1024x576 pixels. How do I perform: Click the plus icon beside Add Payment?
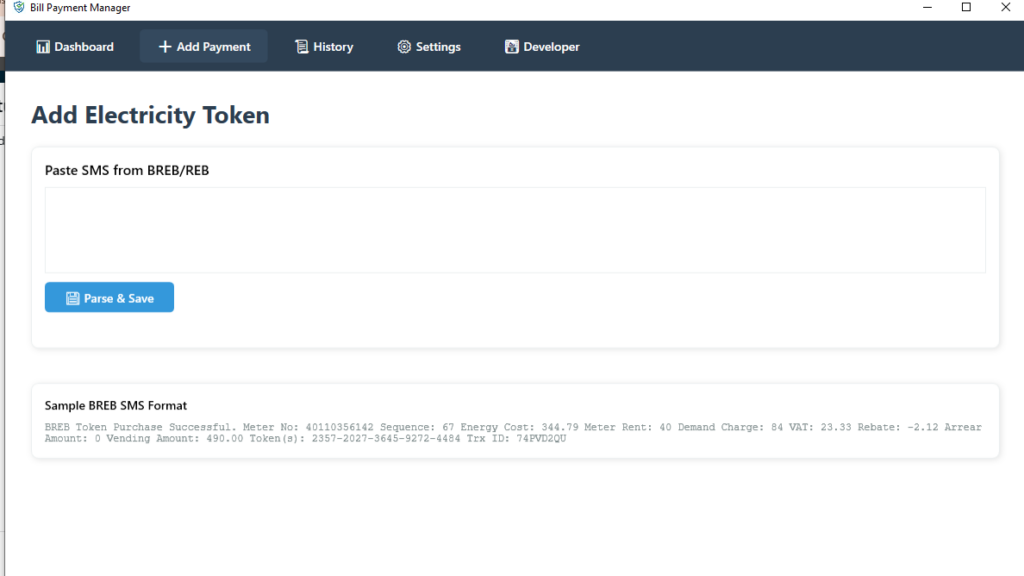165,47
